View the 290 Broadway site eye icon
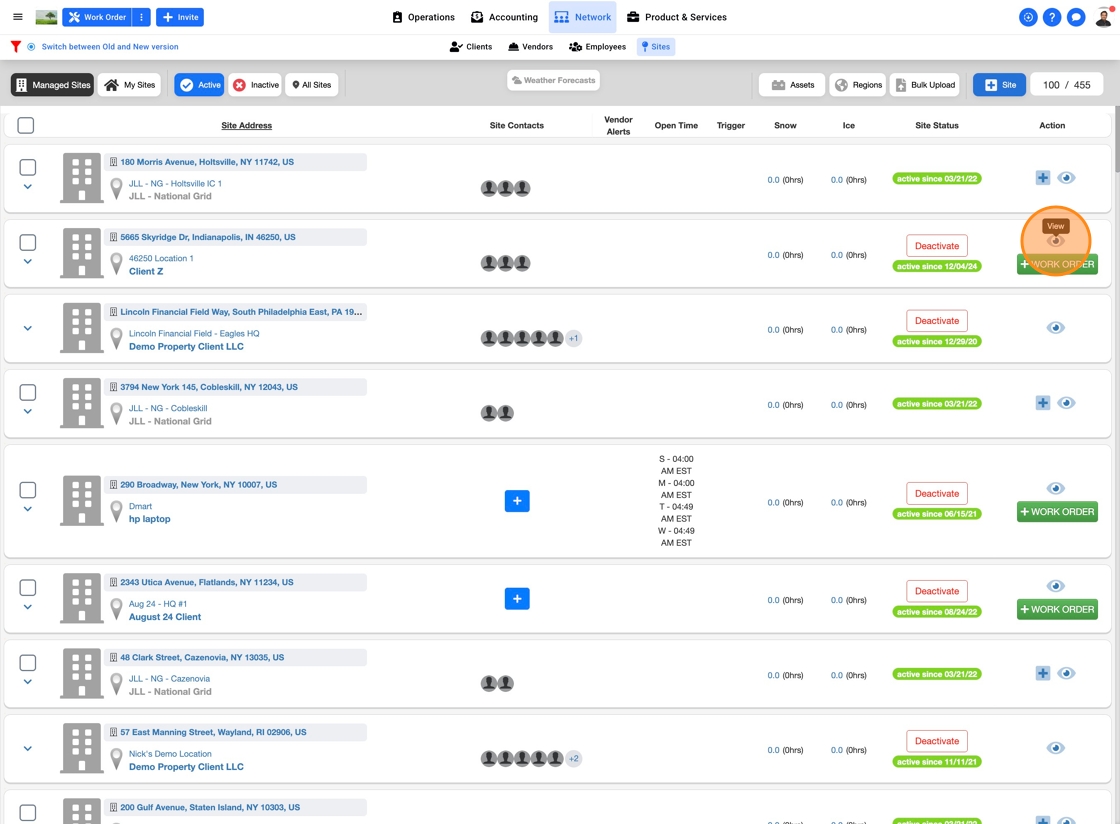 point(1056,488)
